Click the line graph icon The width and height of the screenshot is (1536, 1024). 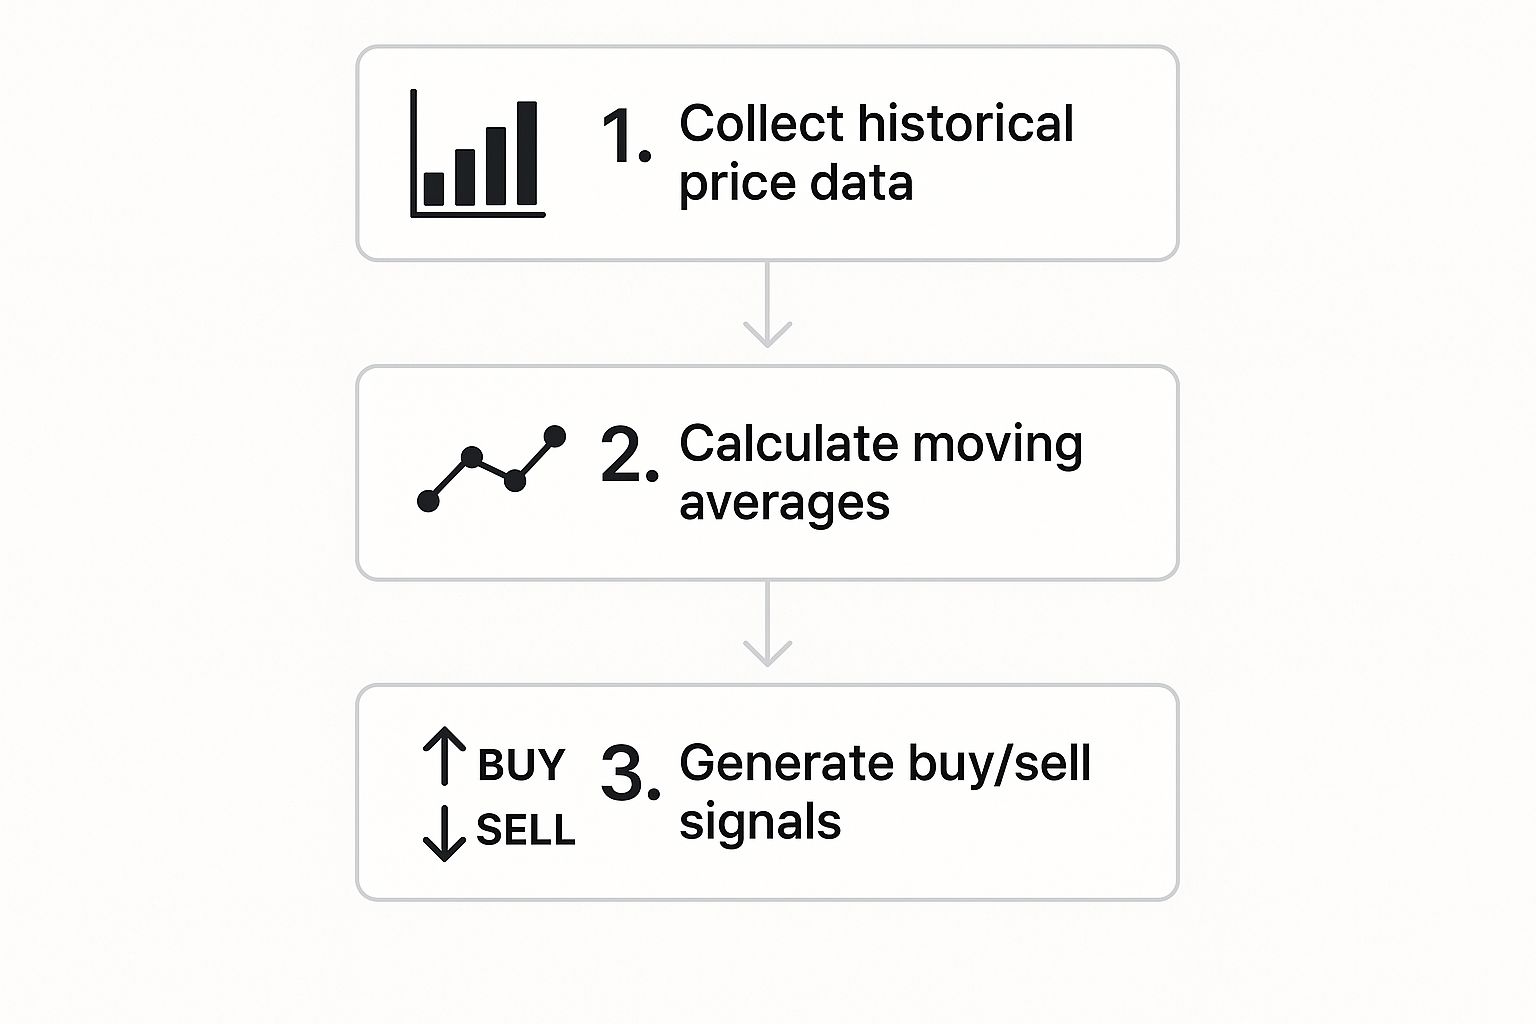point(491,468)
